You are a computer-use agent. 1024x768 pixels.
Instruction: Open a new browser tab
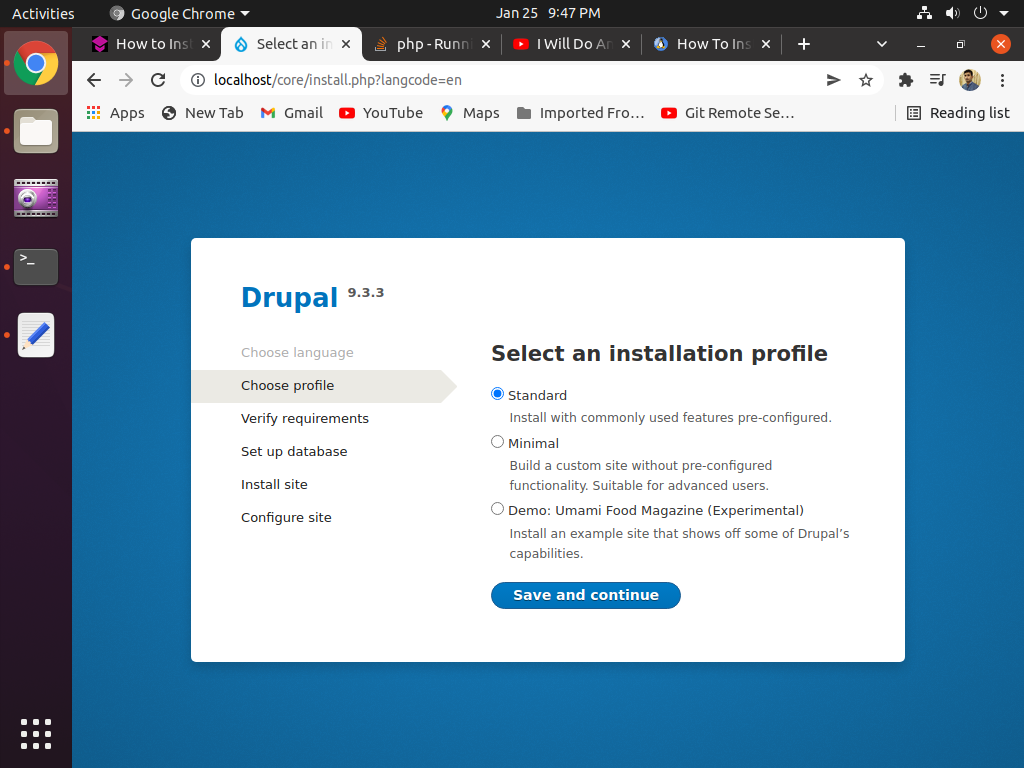pos(804,44)
